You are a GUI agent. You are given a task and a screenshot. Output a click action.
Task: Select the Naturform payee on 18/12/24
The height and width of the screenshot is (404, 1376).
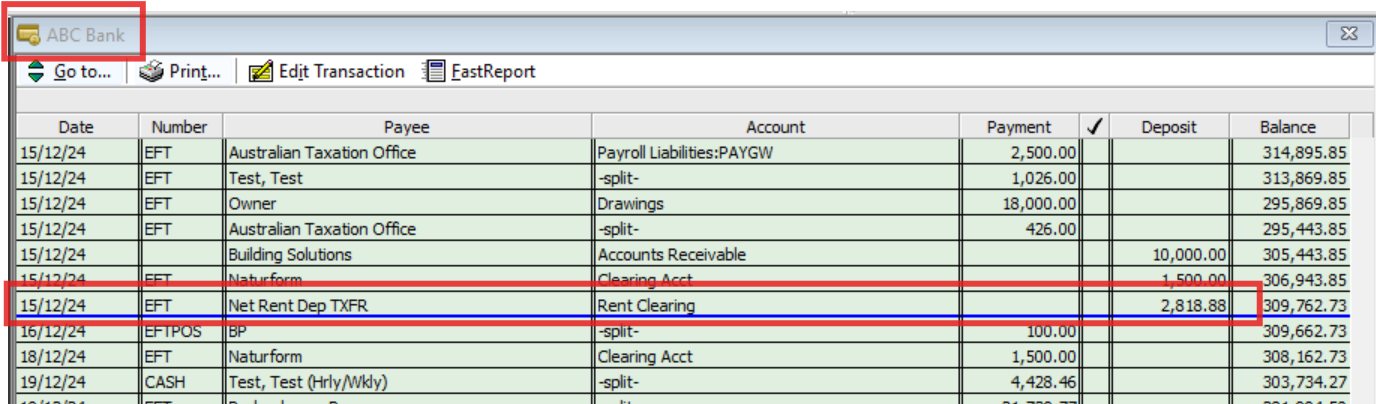tap(408, 356)
